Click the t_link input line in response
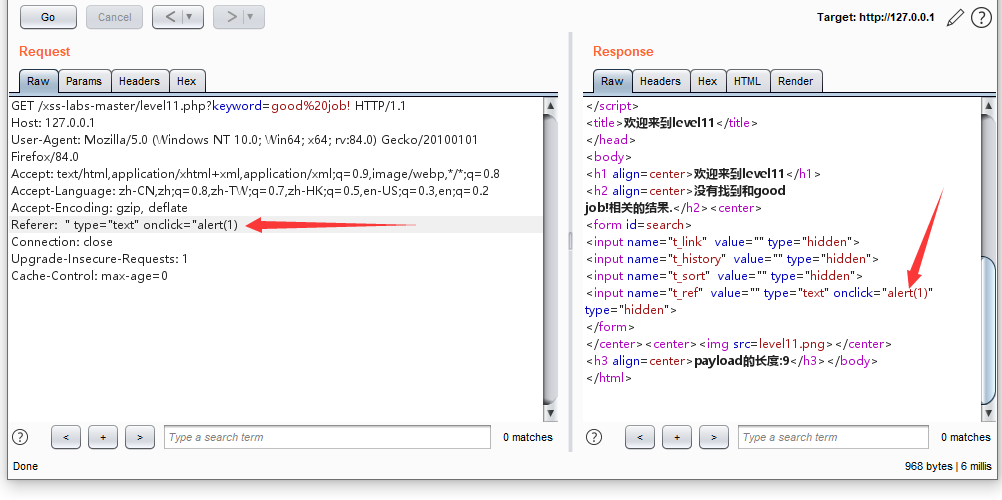 tap(723, 242)
